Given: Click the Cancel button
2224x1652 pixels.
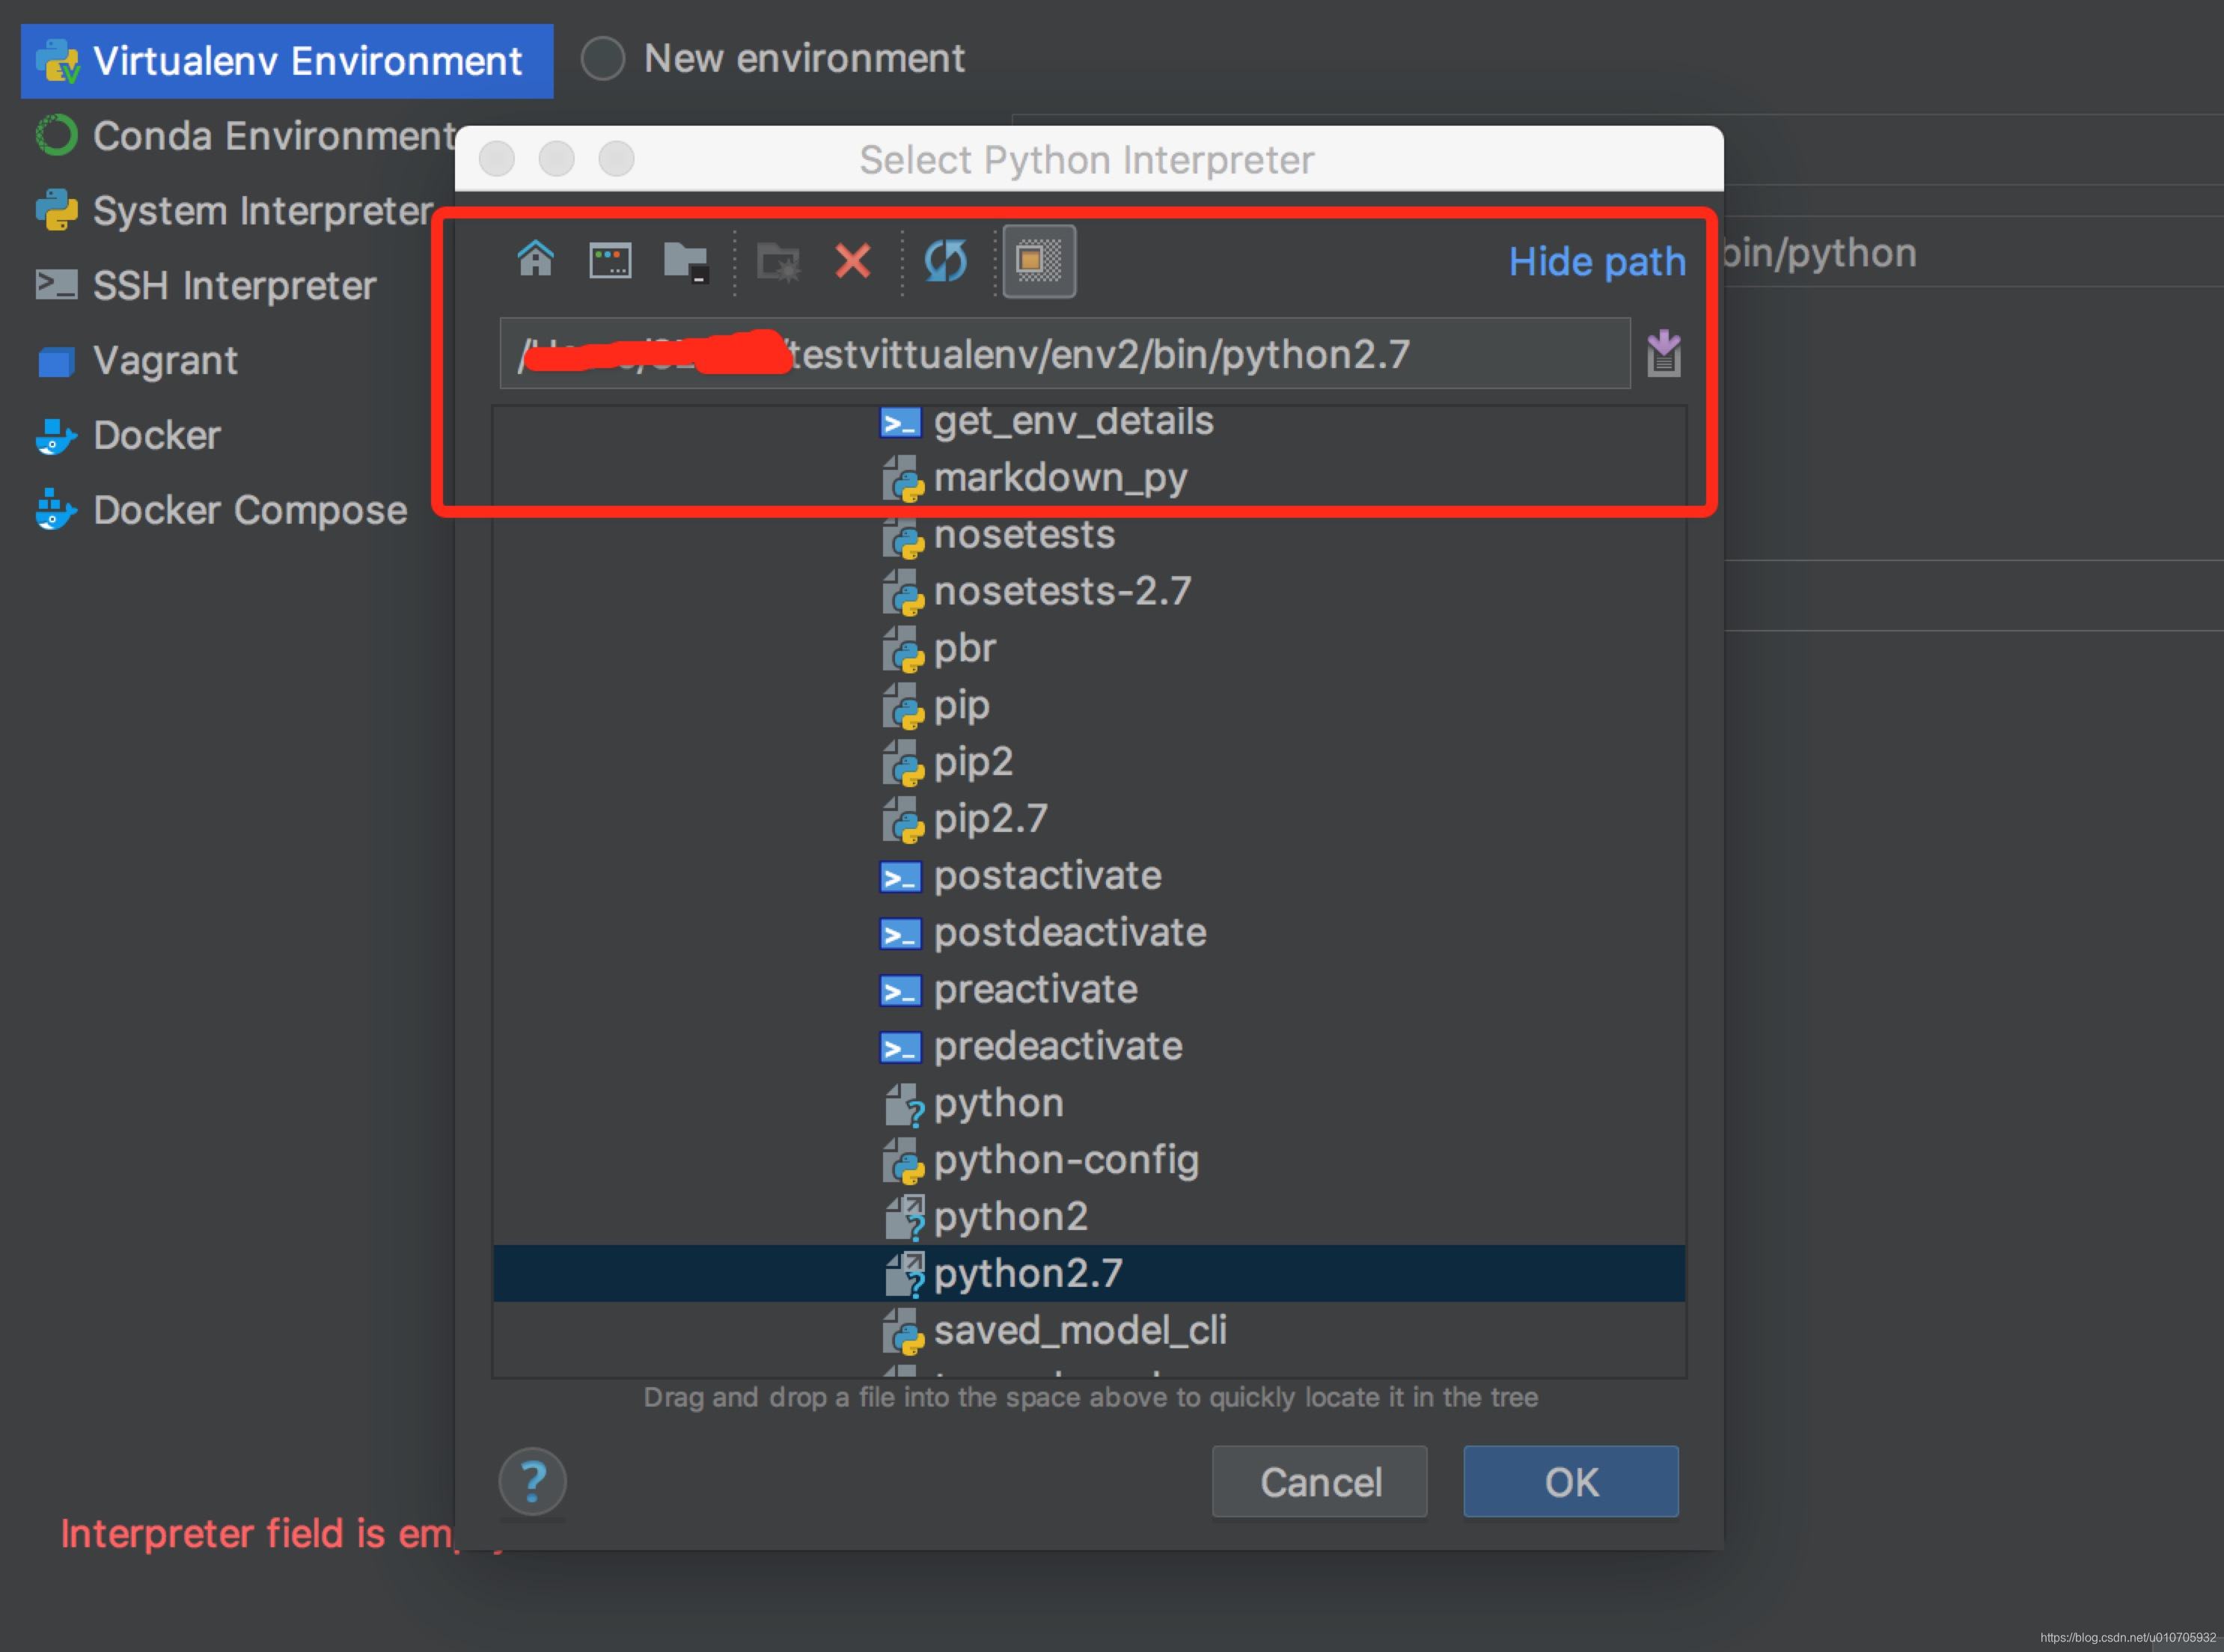Looking at the screenshot, I should point(1319,1482).
